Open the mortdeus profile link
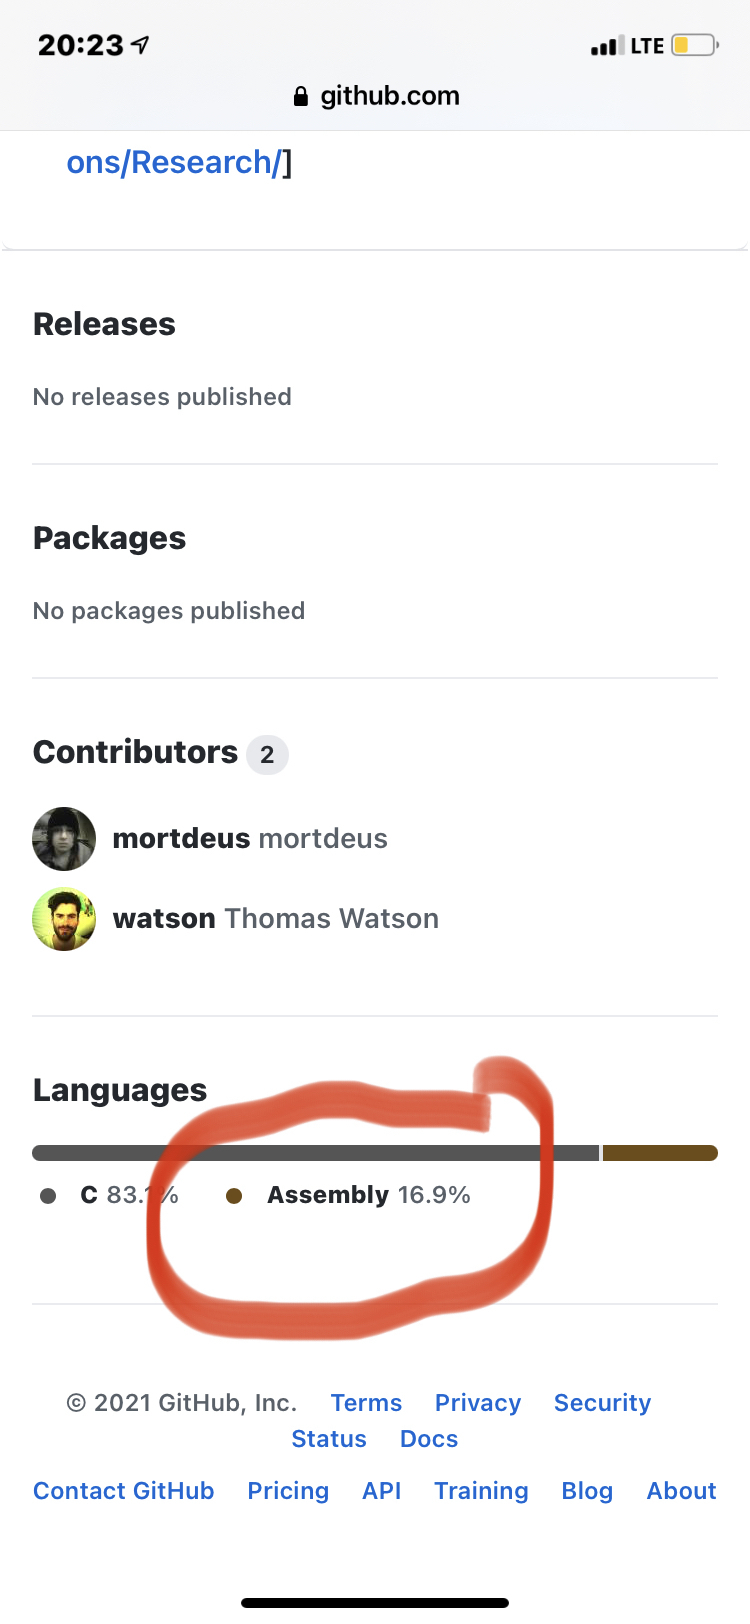The height and width of the screenshot is (1624, 750). pos(181,838)
